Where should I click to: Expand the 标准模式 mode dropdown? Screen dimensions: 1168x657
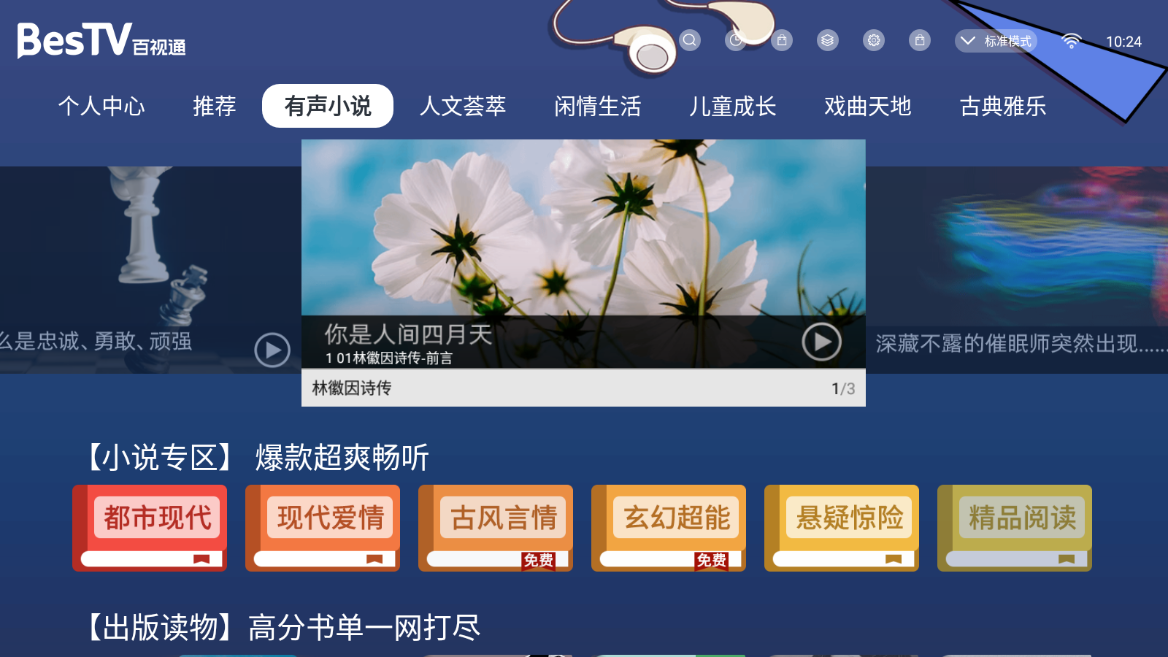point(996,41)
